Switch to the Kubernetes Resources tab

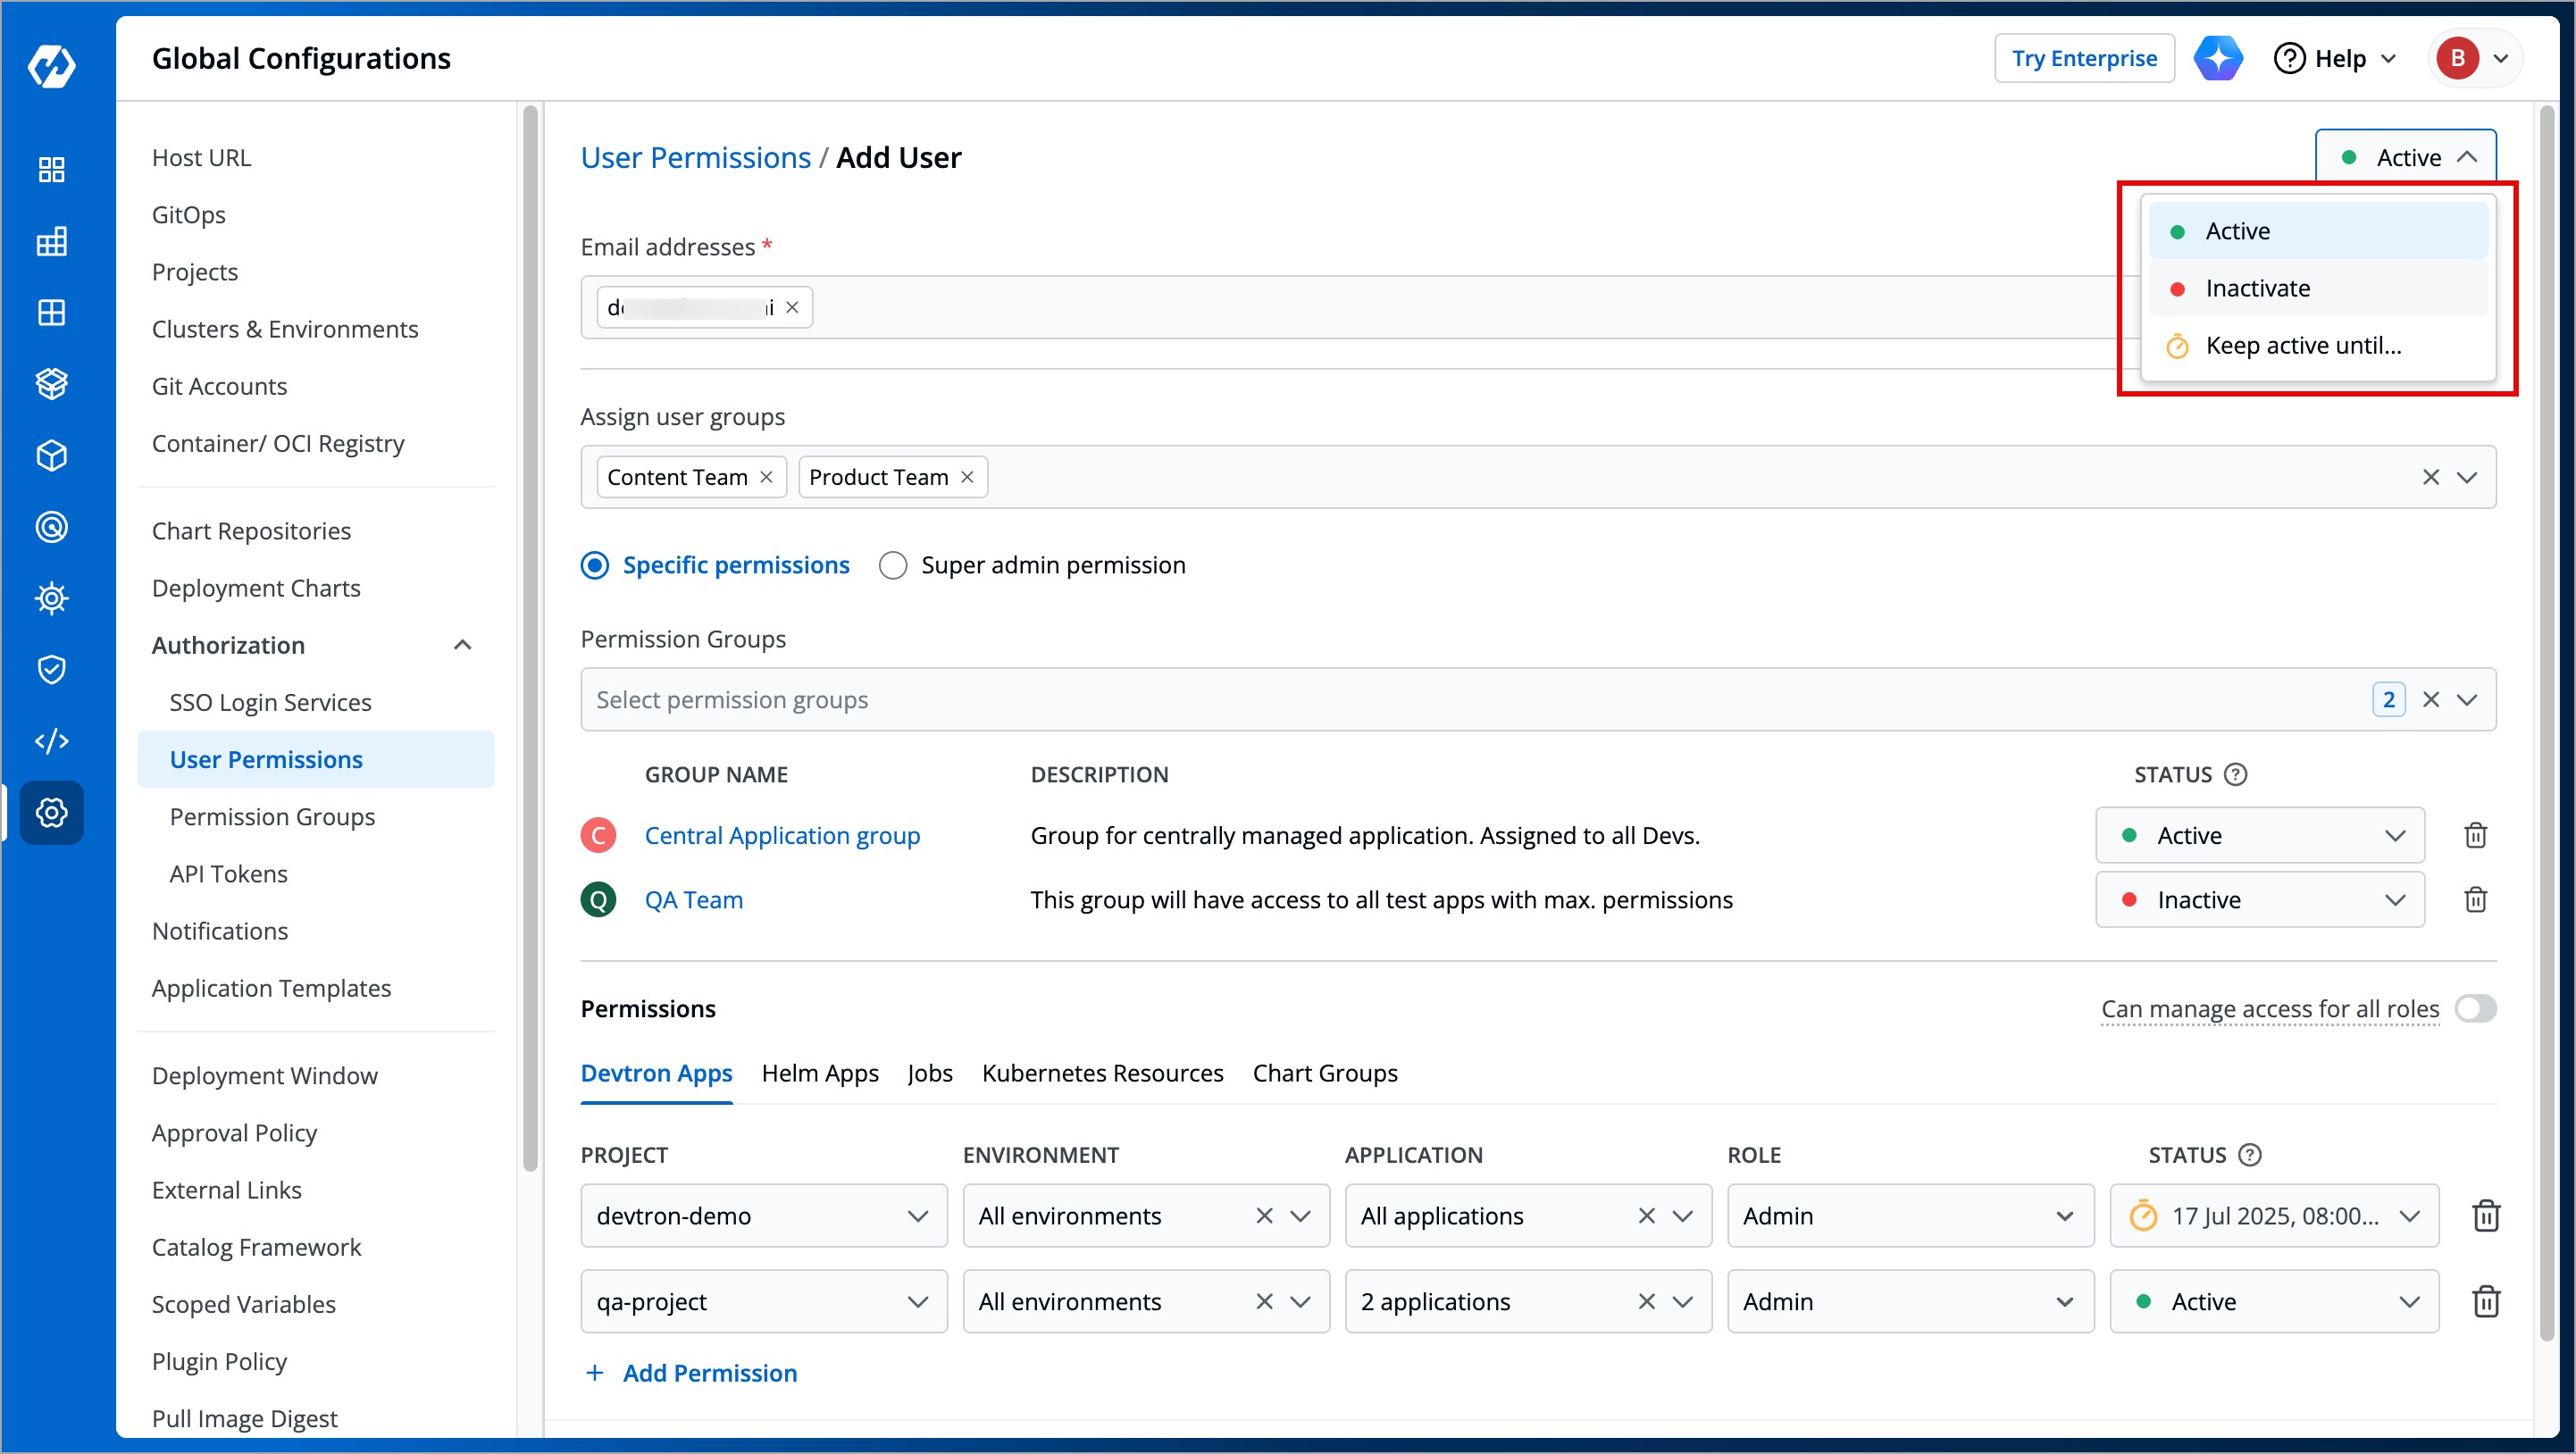(1102, 1073)
